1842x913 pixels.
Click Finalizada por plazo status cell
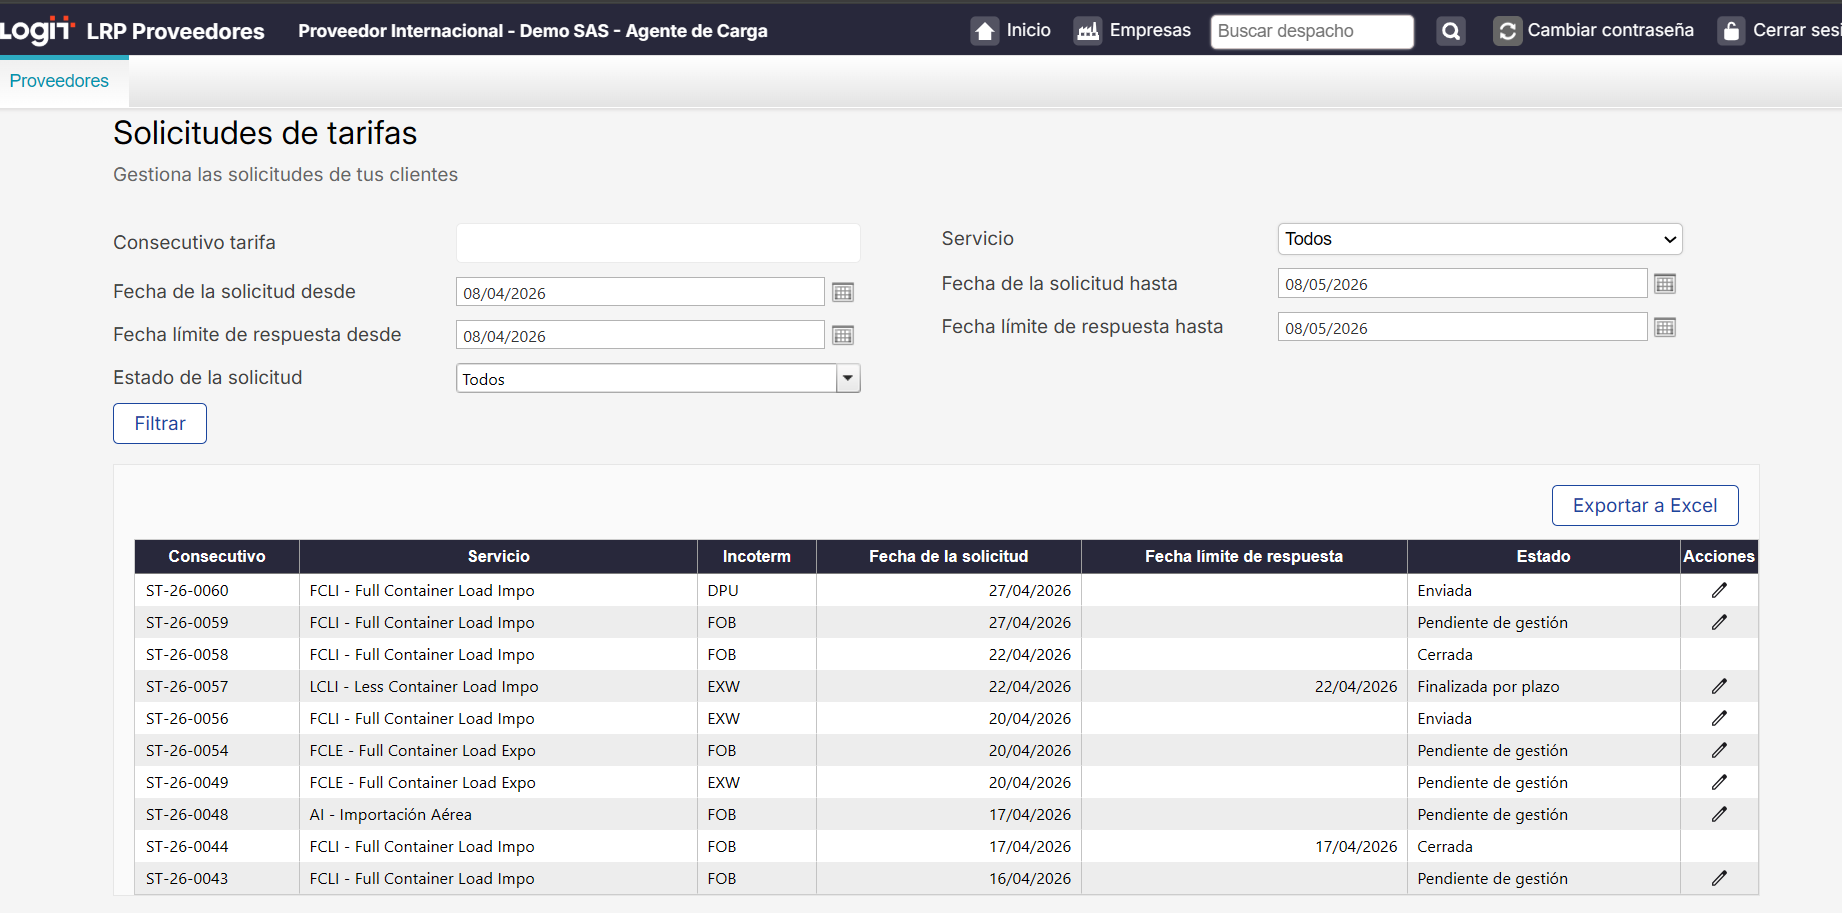click(1543, 686)
